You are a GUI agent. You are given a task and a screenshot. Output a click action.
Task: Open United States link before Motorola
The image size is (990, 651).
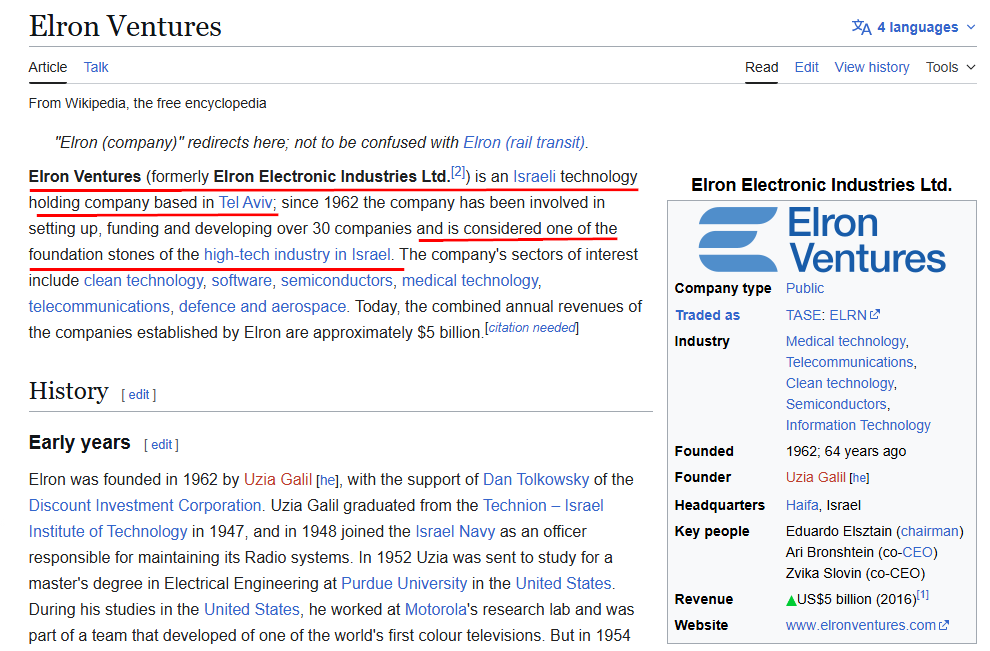click(251, 609)
